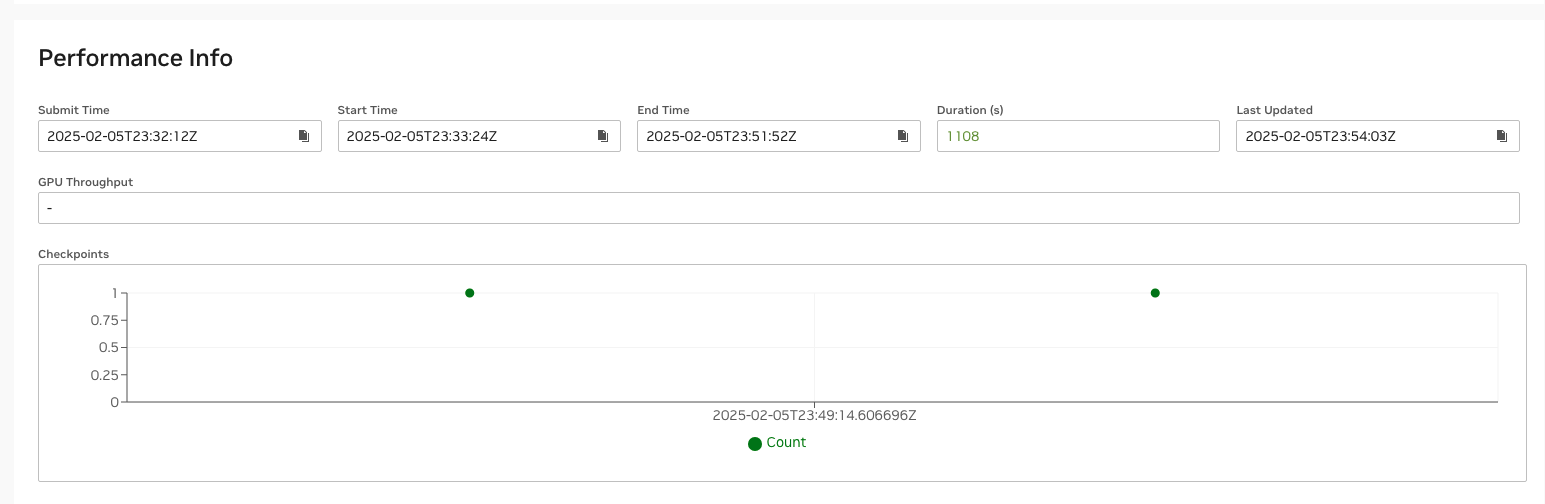Focus the GPU Throughput field
1545x504 pixels.
[x=778, y=208]
